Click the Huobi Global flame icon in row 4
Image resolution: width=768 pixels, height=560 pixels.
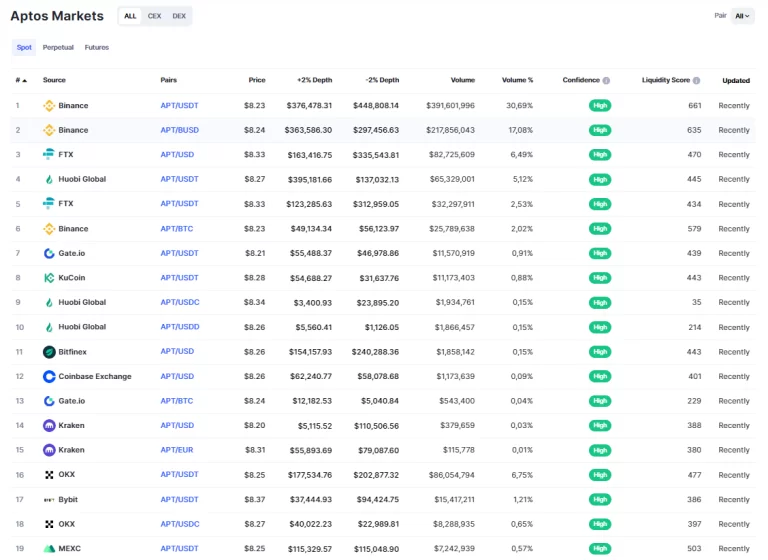[49, 179]
